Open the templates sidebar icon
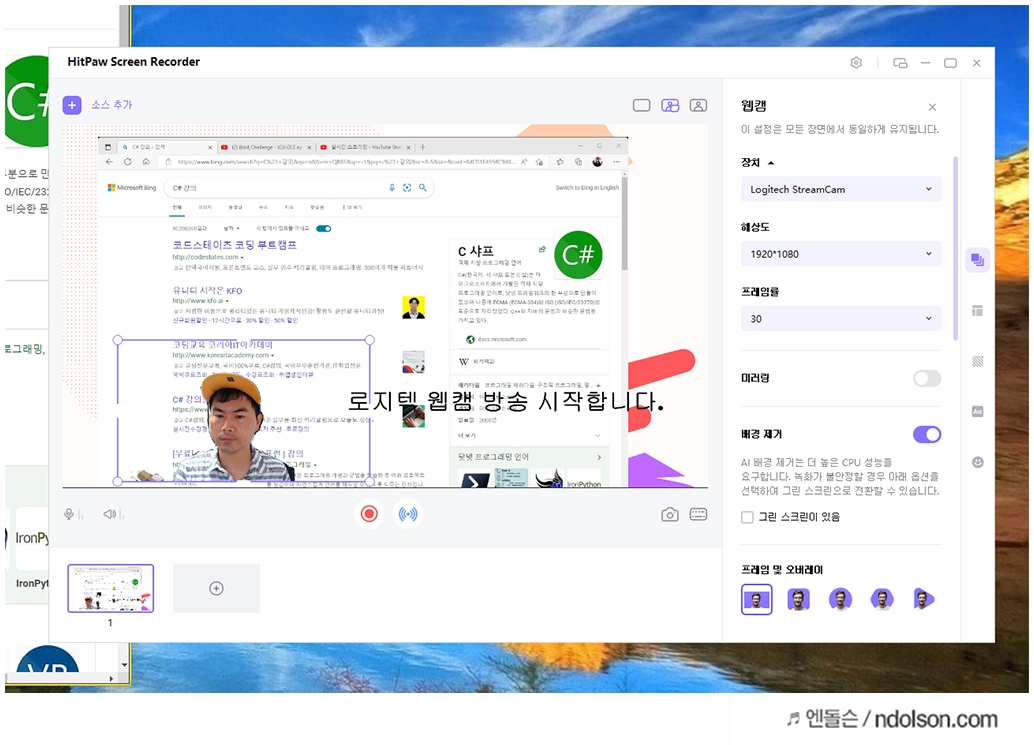1034x745 pixels. pos(977,311)
